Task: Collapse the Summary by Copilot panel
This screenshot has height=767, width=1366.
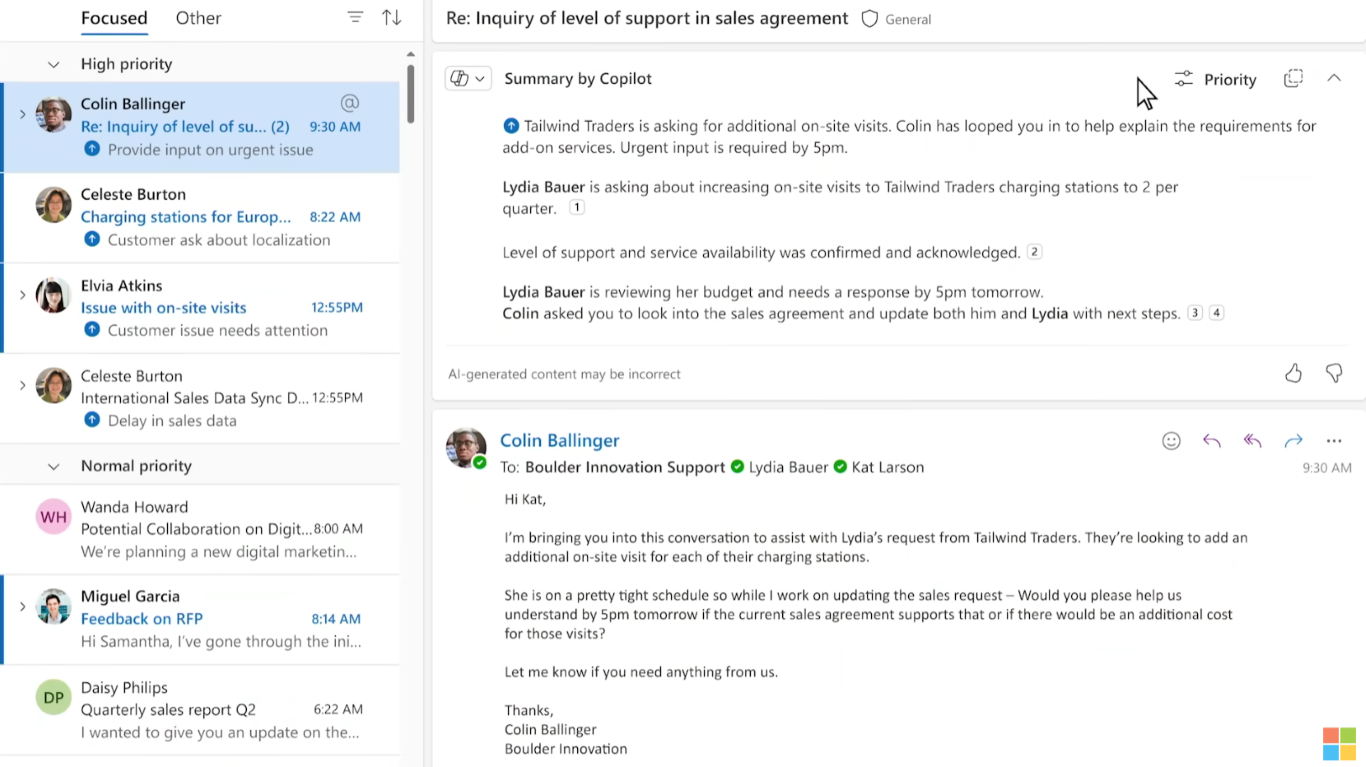Action: pos(1334,77)
